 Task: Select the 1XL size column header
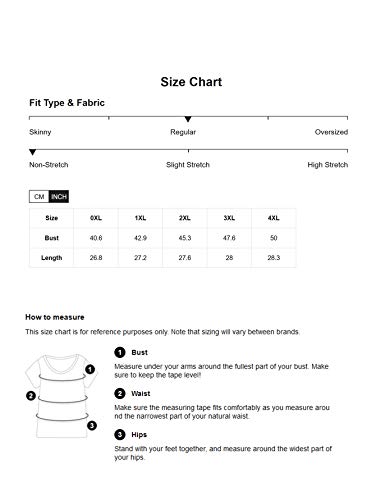[x=140, y=218]
